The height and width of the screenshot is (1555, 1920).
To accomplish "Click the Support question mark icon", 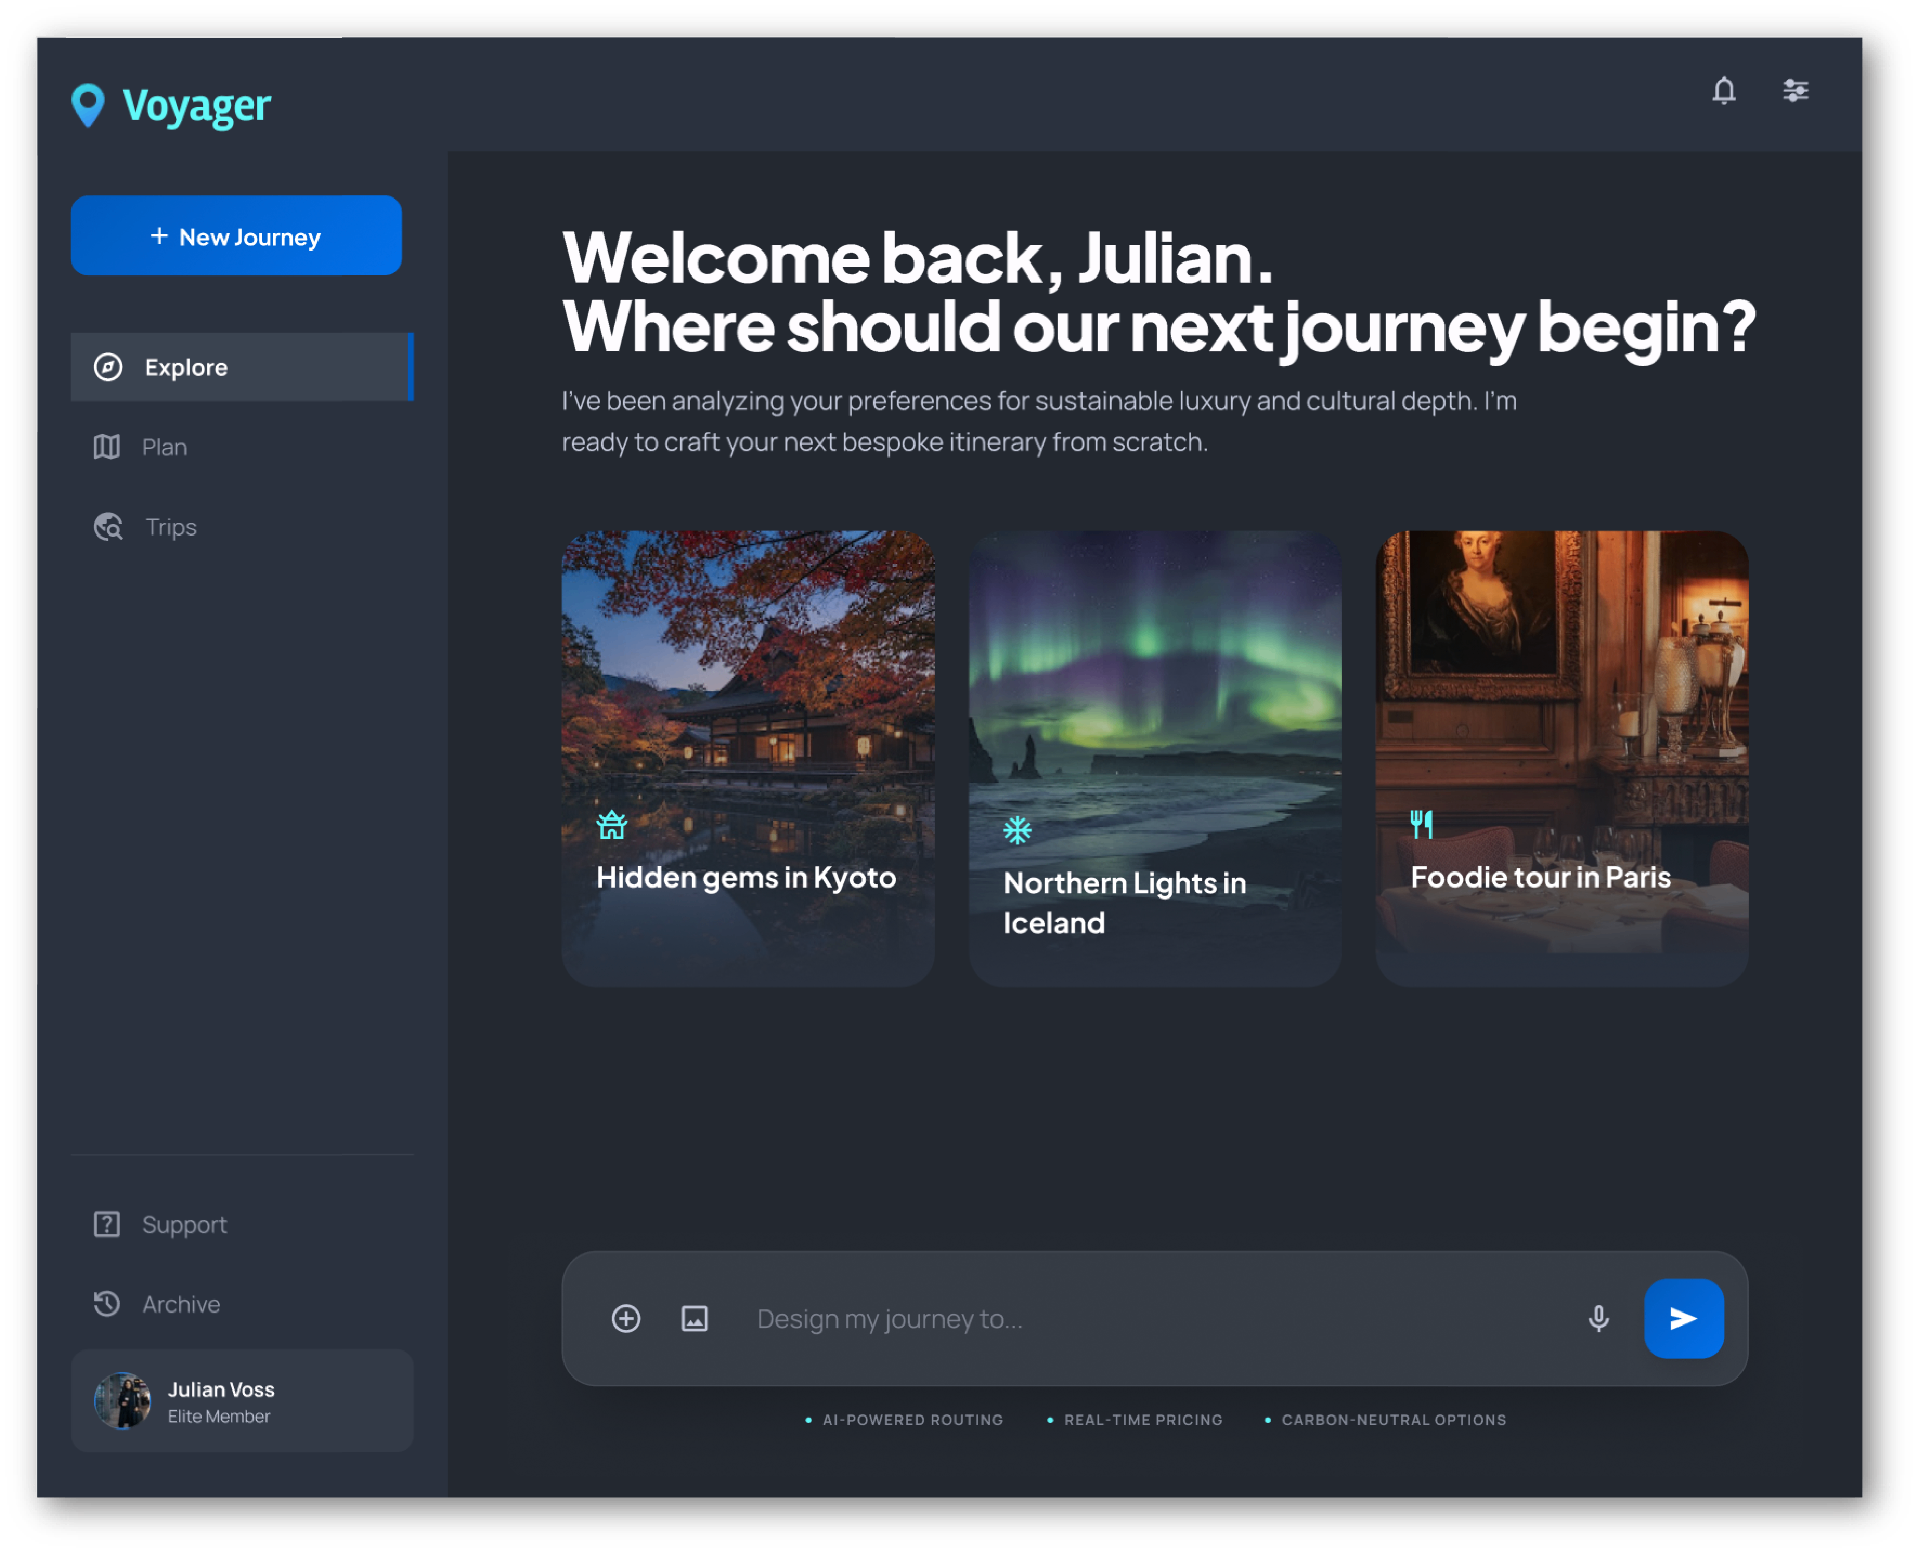I will tap(107, 1224).
